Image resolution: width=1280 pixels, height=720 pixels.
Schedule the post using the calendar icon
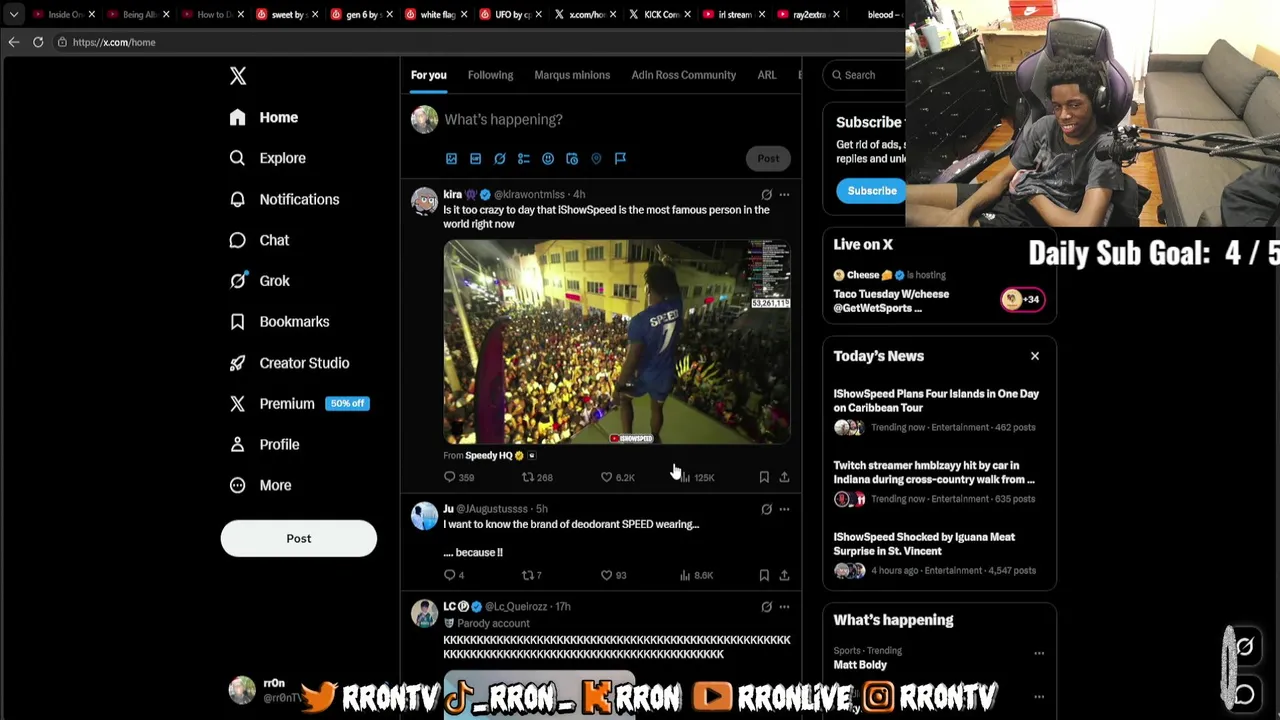[x=572, y=158]
